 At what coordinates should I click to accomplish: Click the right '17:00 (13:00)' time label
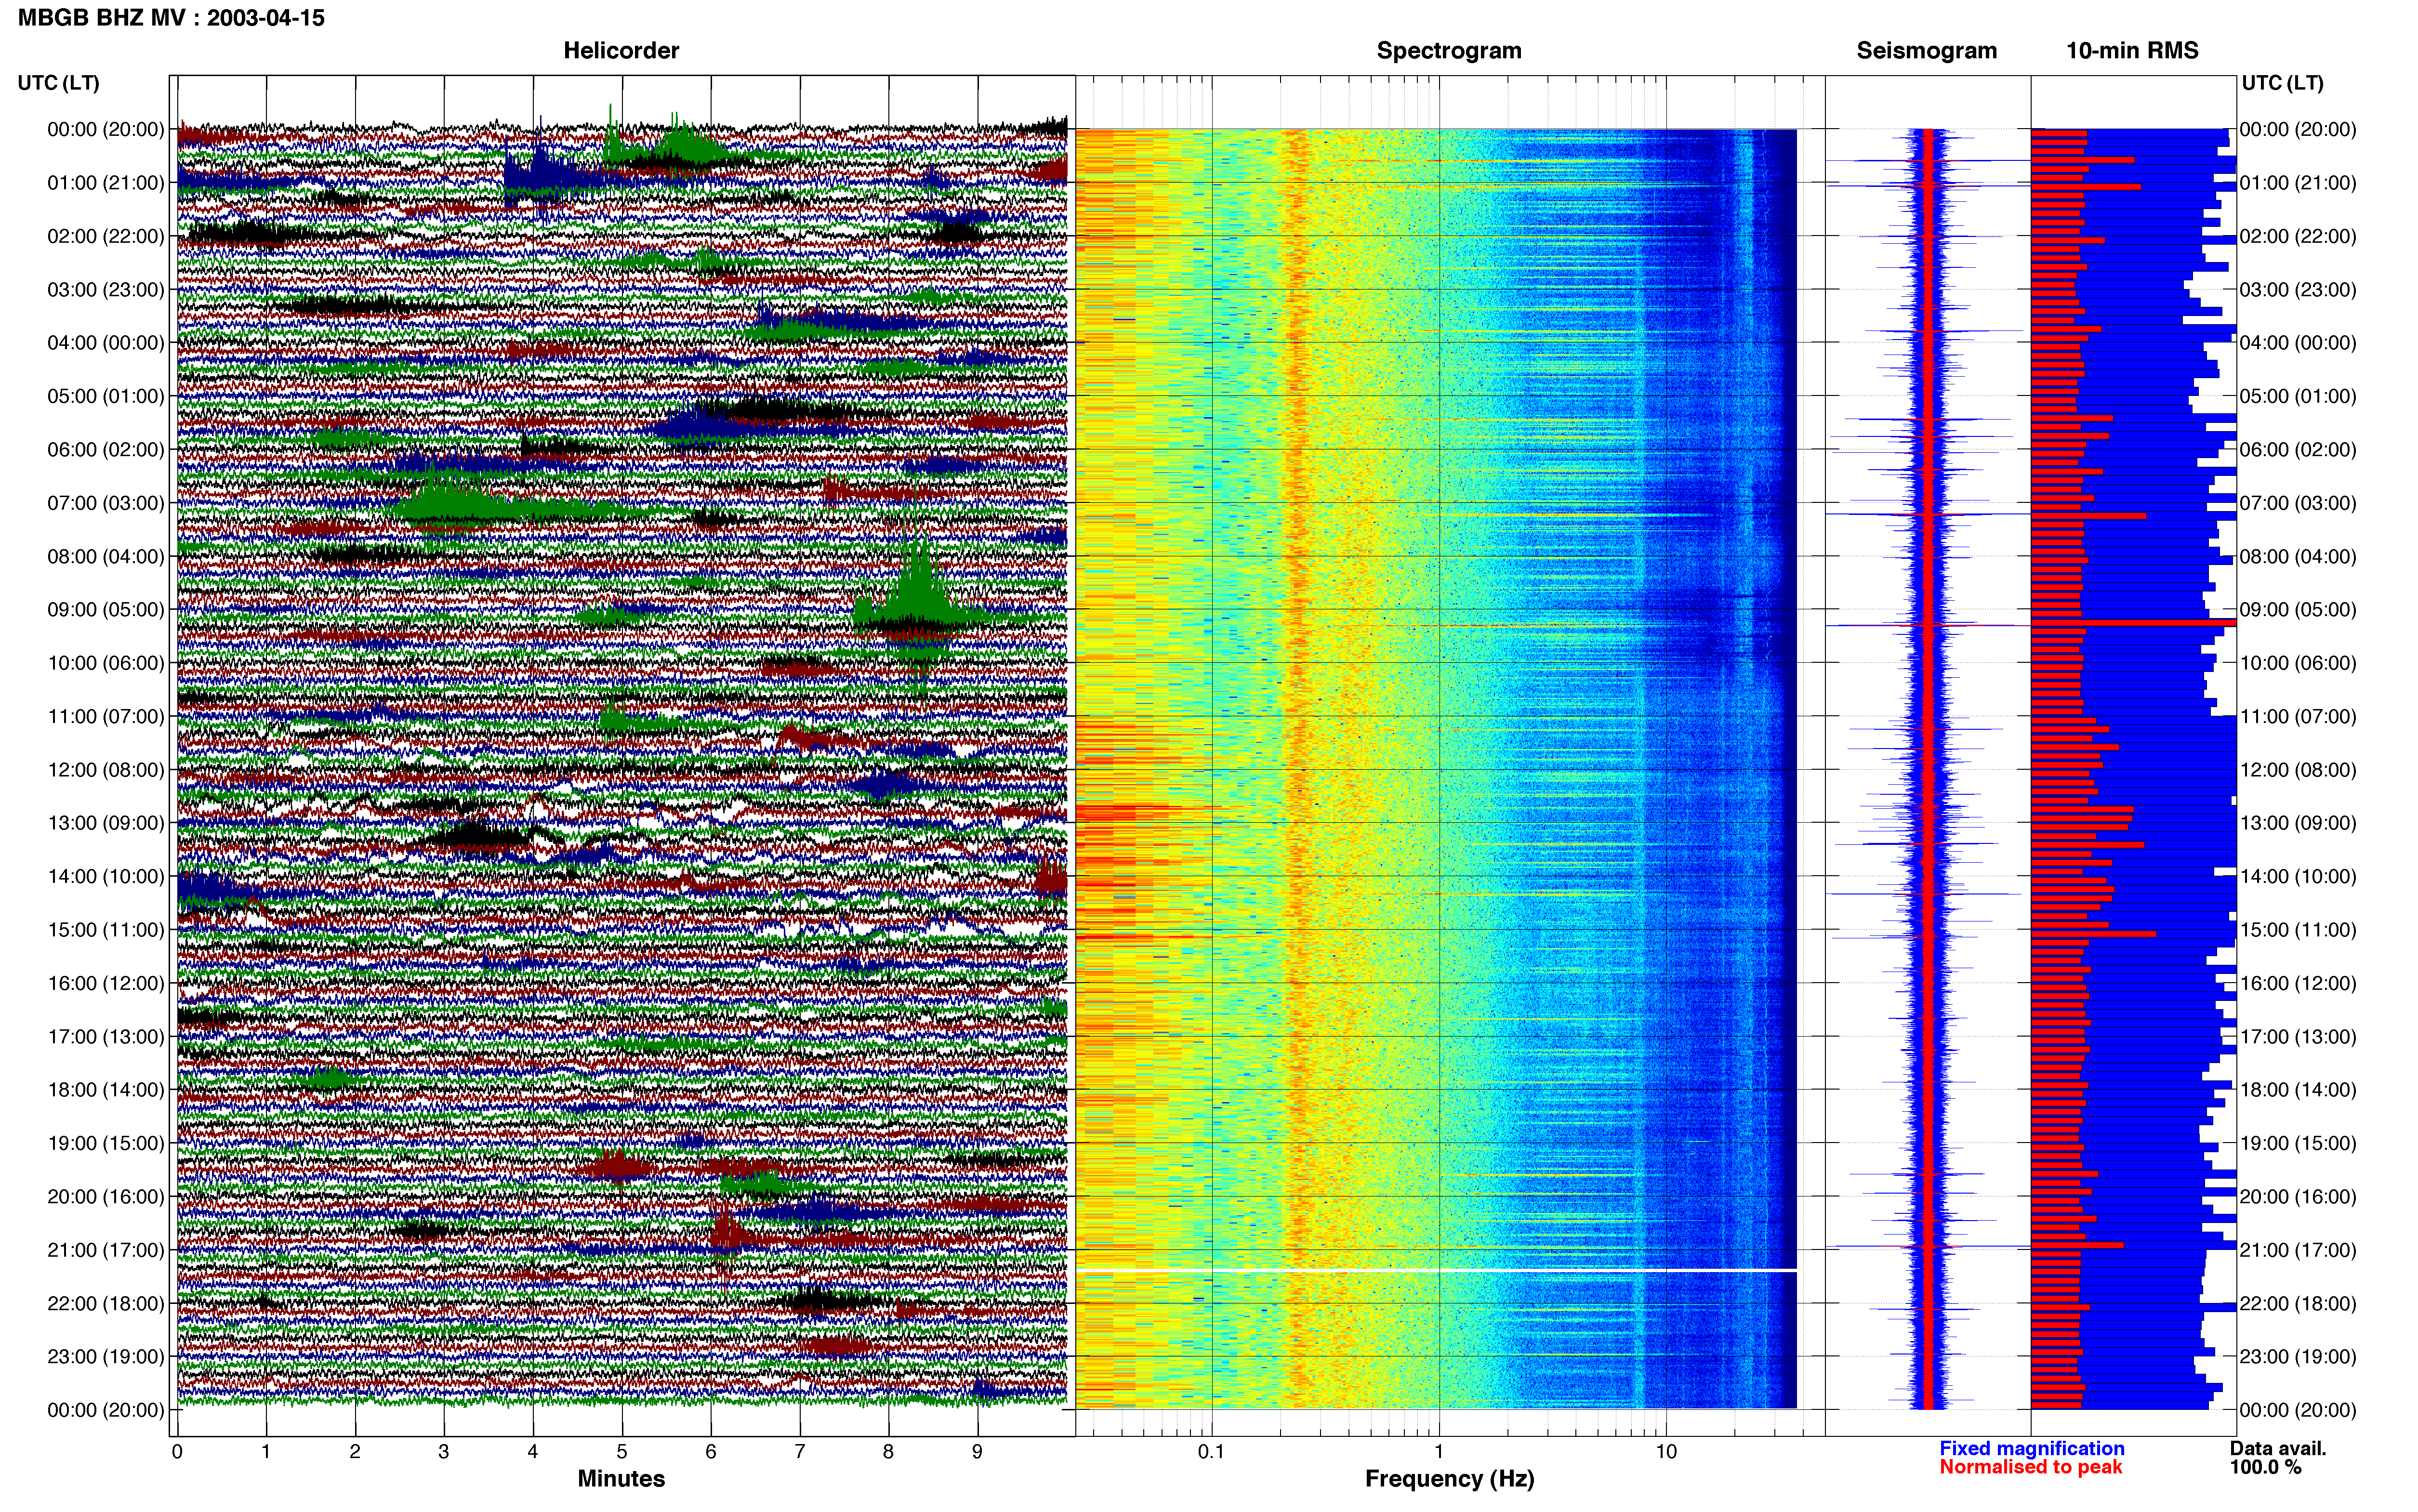click(2298, 1036)
